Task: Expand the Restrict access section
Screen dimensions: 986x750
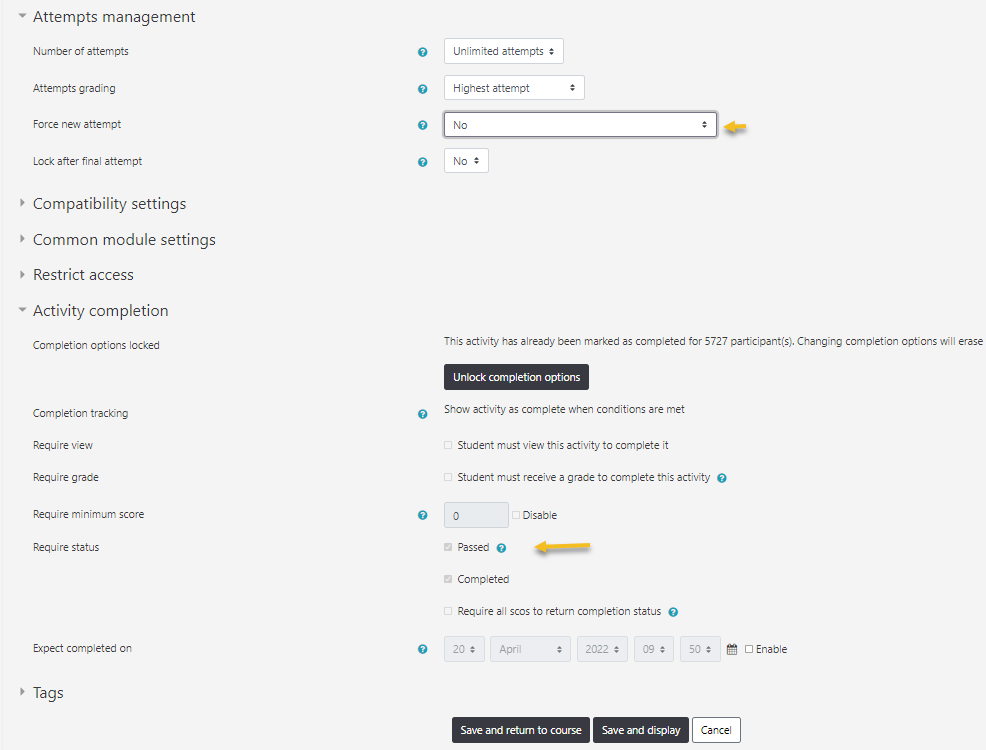Action: click(x=83, y=275)
